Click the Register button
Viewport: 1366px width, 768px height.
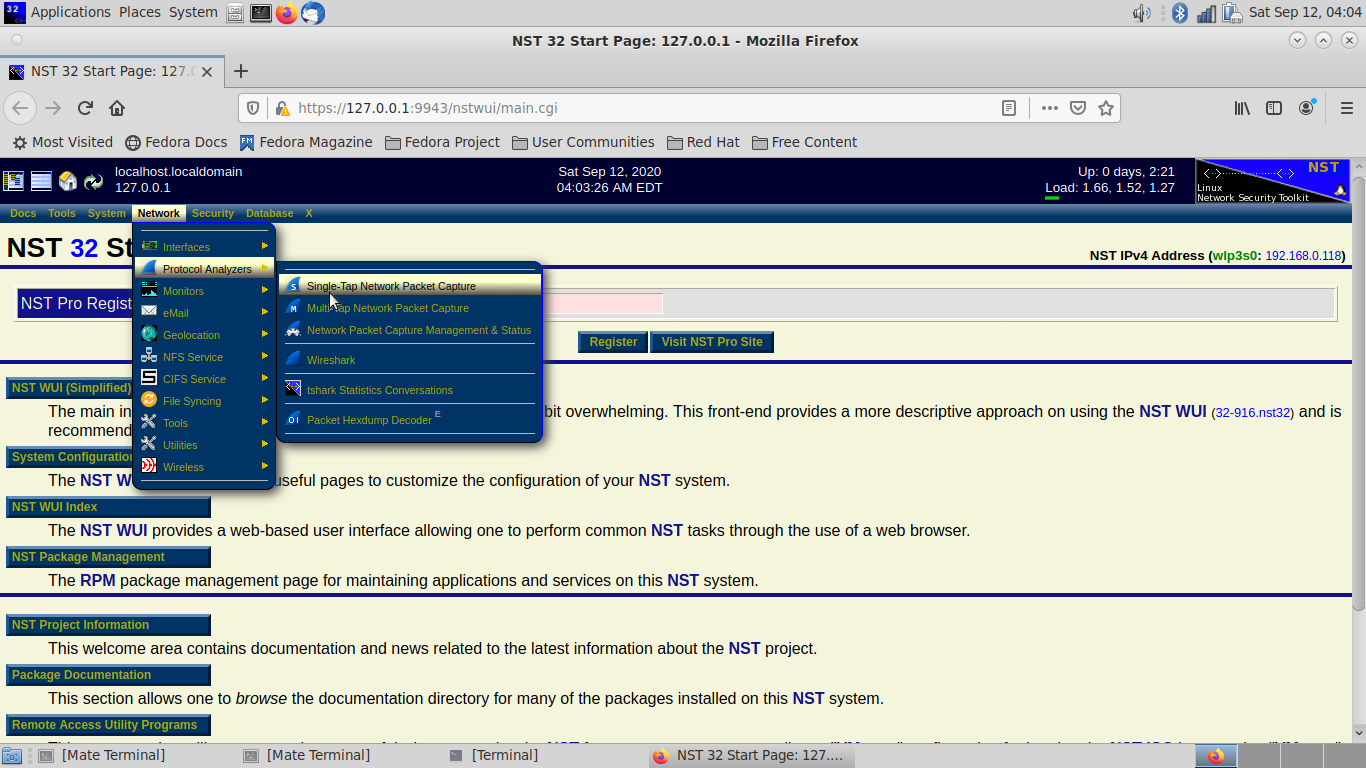click(x=613, y=342)
